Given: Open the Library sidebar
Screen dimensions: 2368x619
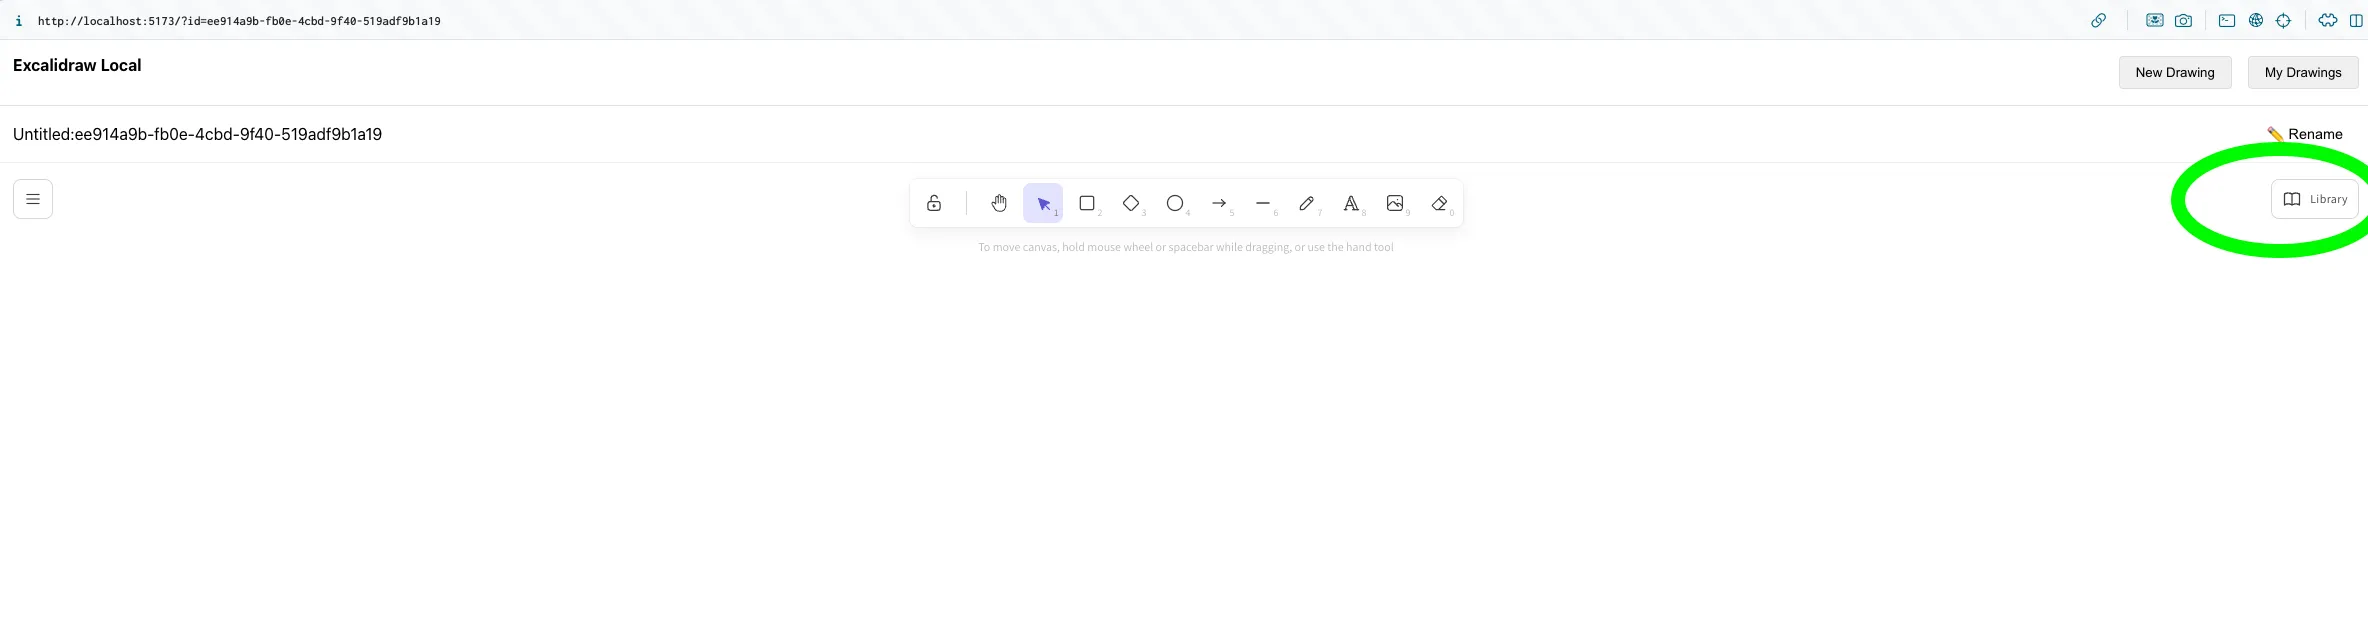Looking at the screenshot, I should pyautogui.click(x=2315, y=199).
